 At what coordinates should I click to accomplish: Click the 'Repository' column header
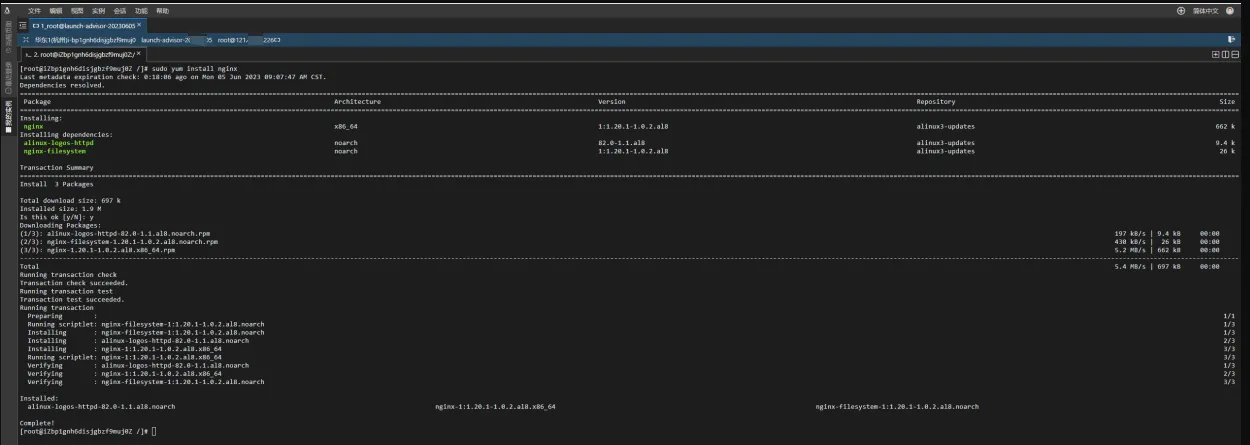(x=936, y=101)
